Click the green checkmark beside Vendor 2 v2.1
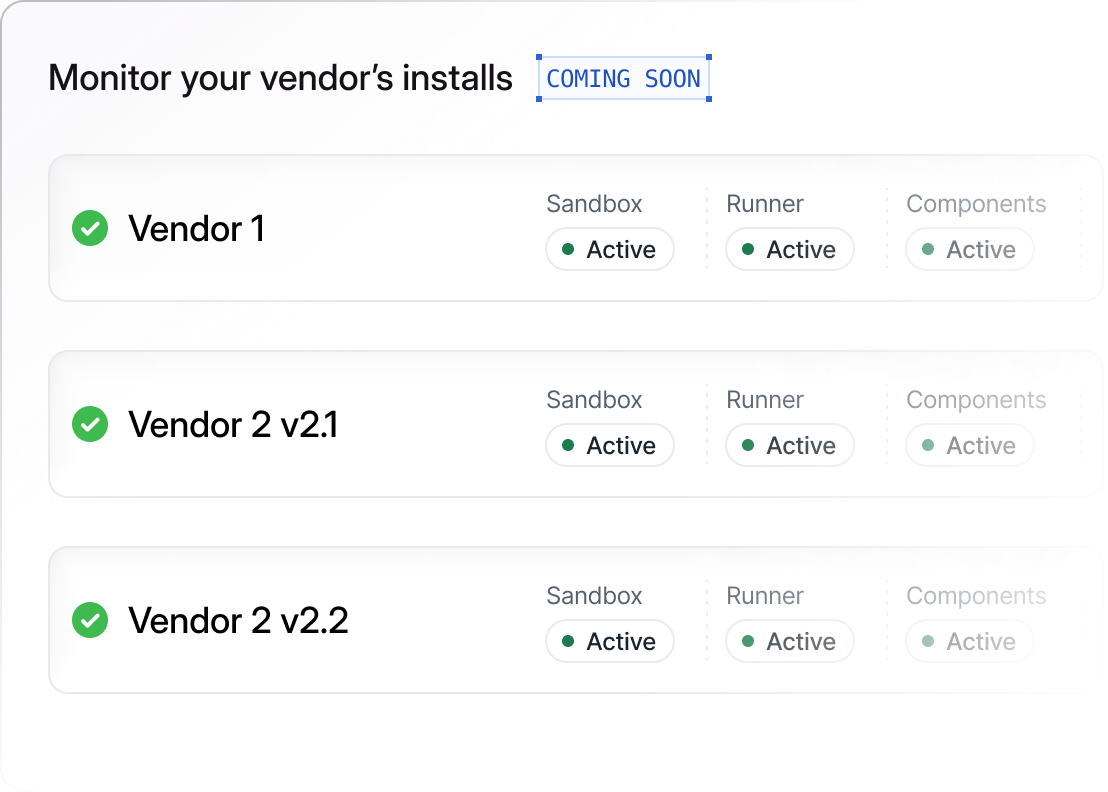 [x=90, y=425]
